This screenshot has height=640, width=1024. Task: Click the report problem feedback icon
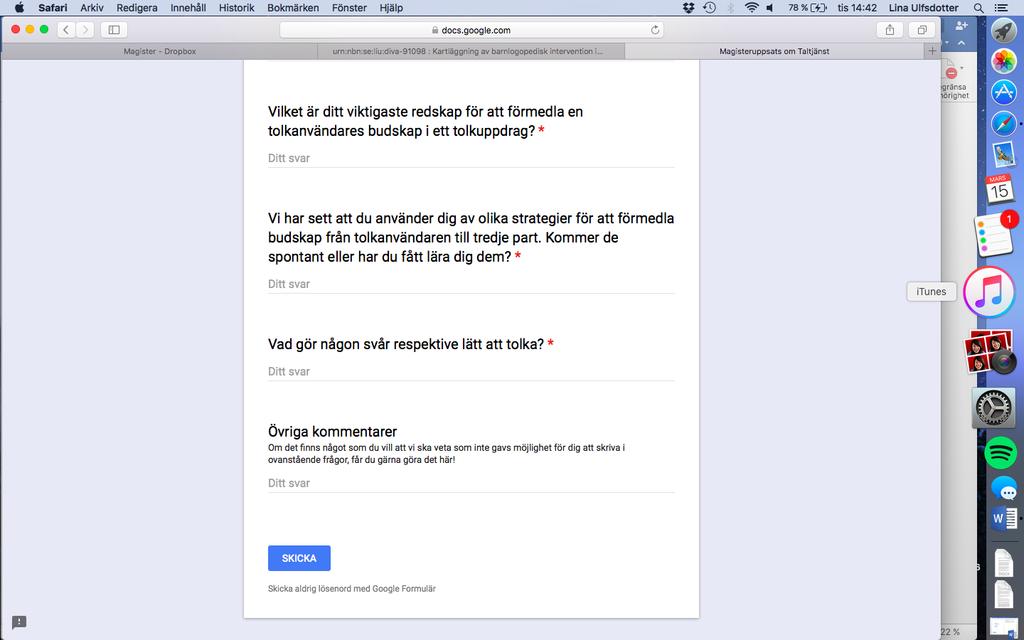click(19, 622)
